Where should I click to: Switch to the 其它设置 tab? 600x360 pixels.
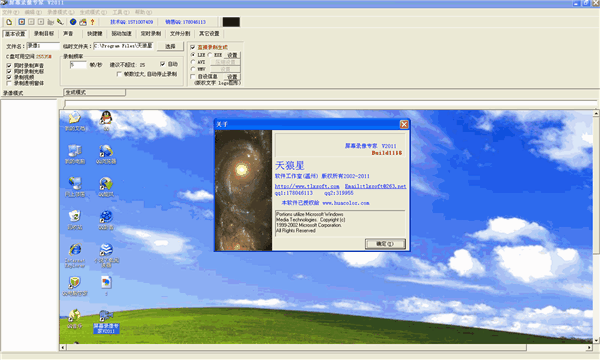pyautogui.click(x=209, y=34)
